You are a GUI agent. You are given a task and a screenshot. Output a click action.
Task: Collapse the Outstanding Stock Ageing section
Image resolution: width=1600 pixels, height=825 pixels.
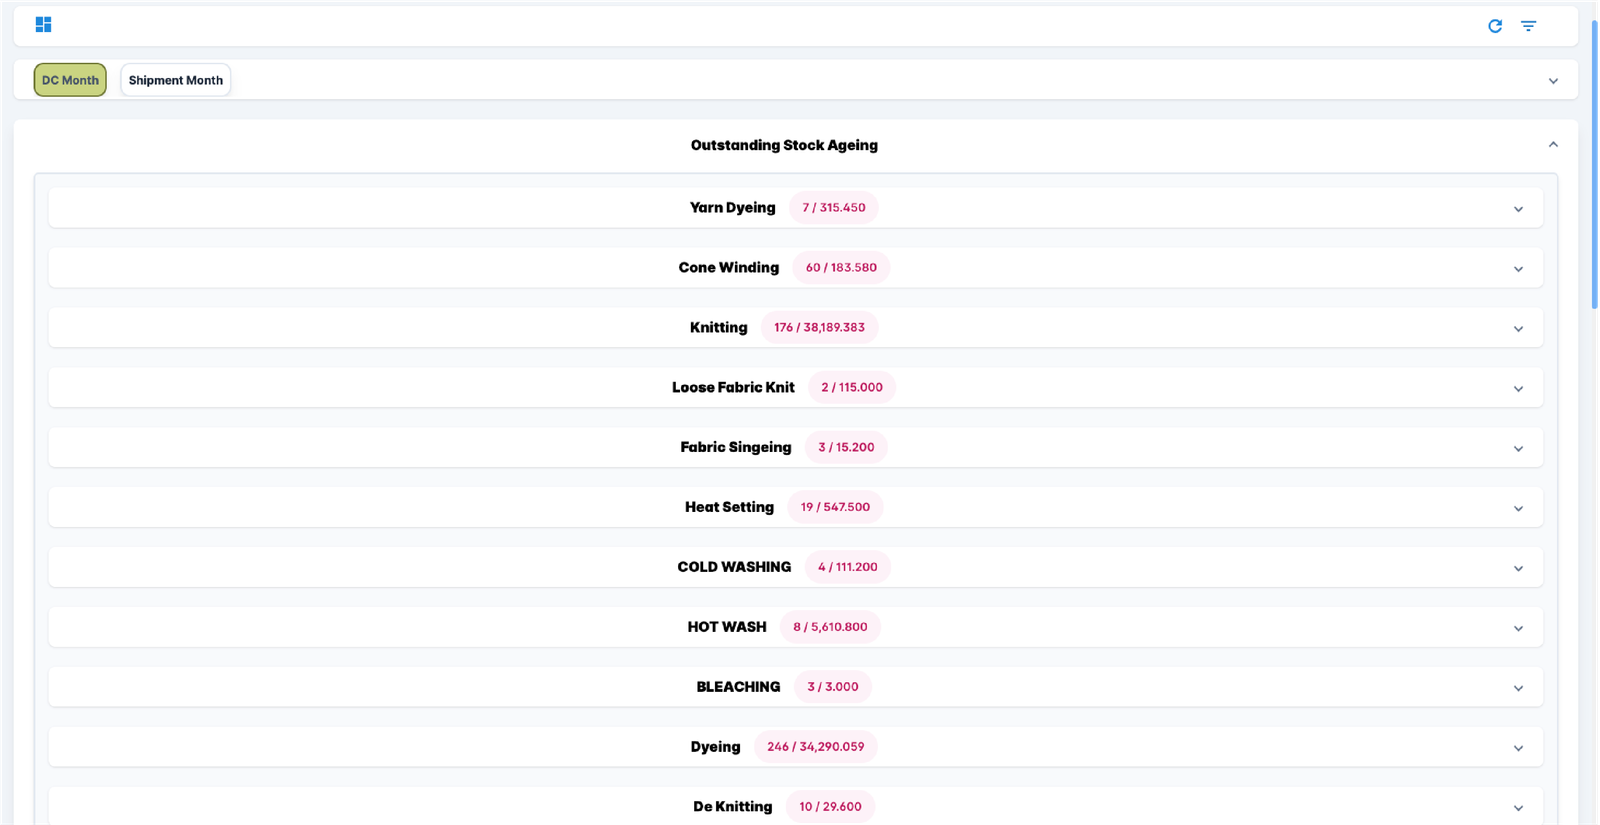pyautogui.click(x=1553, y=145)
